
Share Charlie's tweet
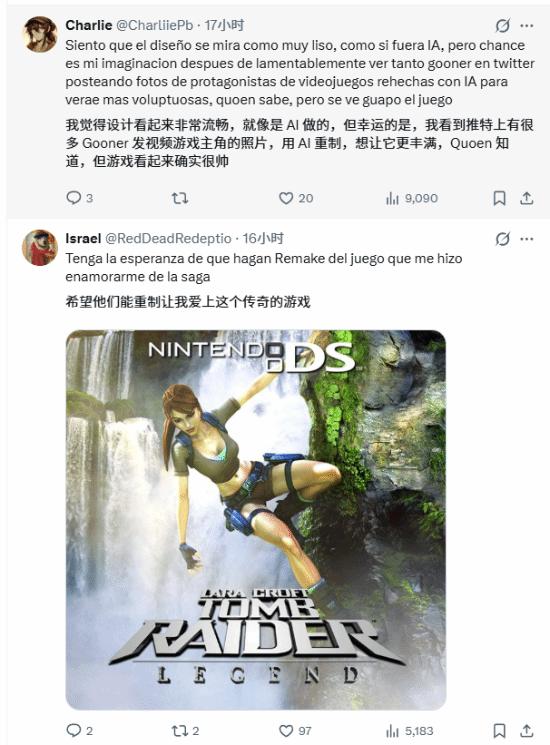[526, 198]
